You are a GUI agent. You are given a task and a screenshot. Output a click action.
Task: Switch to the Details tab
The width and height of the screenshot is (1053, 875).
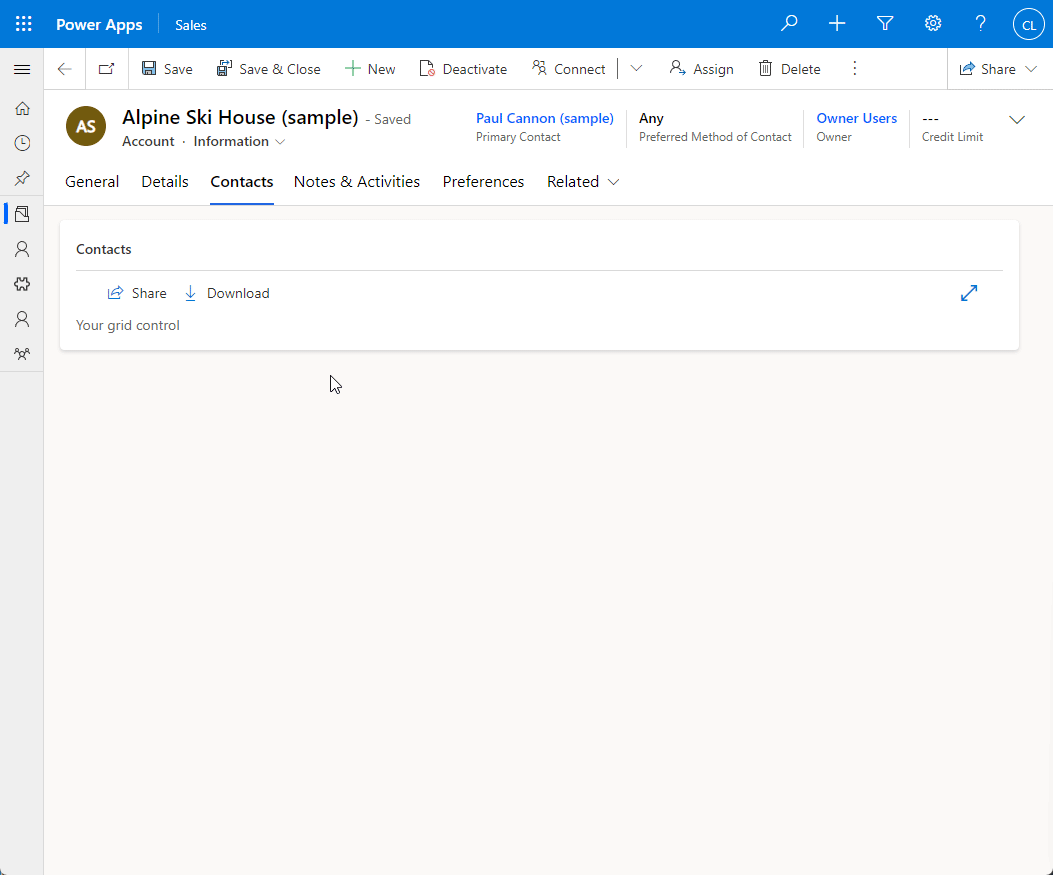click(165, 182)
